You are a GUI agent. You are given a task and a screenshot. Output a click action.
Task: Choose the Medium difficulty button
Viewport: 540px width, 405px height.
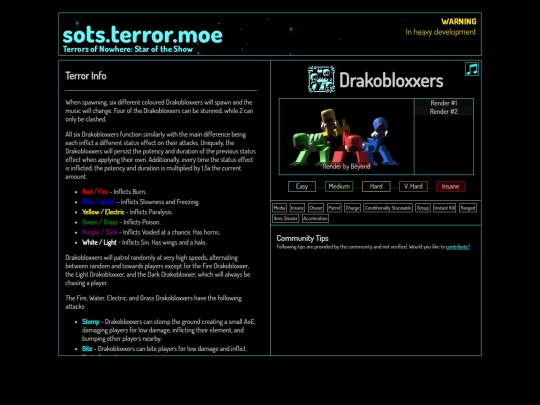coord(339,186)
